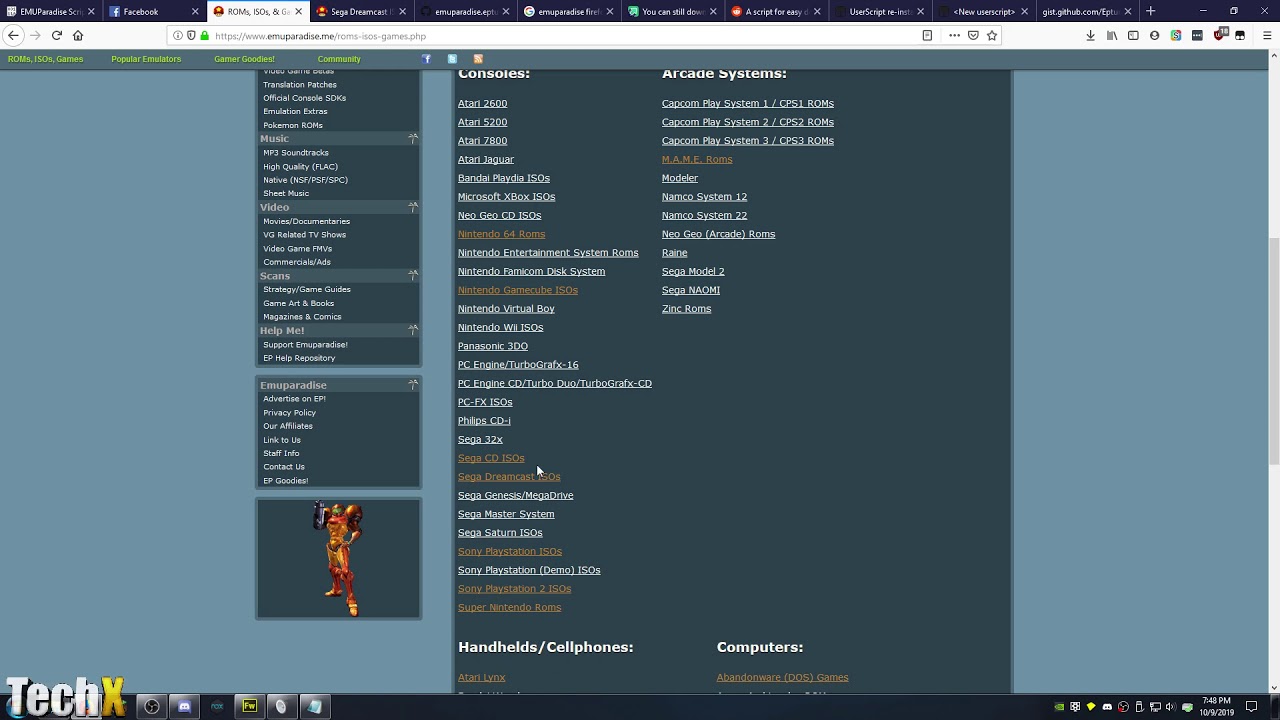Open the Sega NAOMI link
The height and width of the screenshot is (720, 1280).
pos(690,290)
